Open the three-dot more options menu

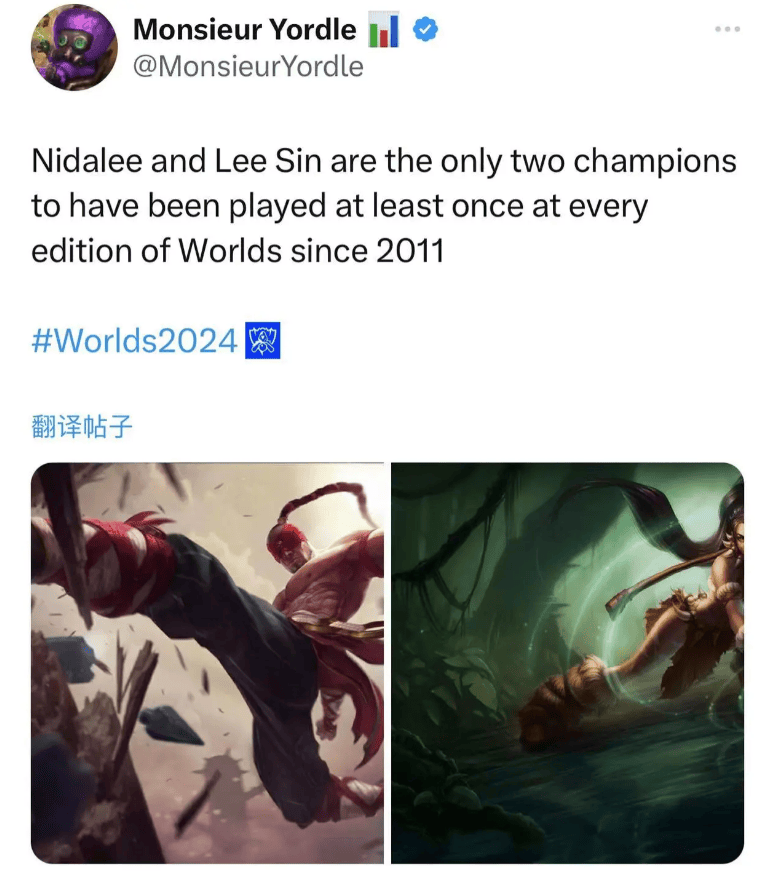[728, 29]
